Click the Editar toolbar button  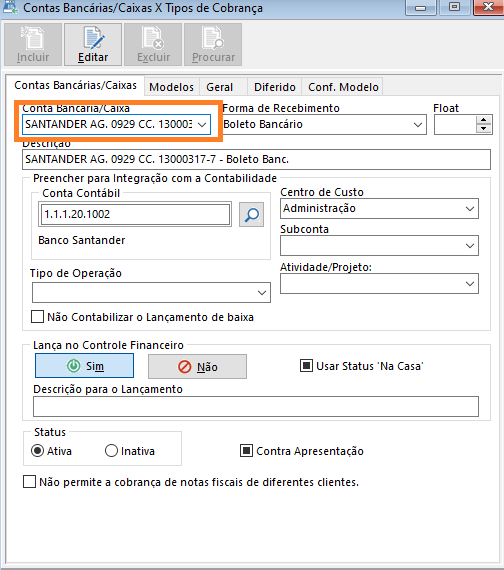pos(93,45)
